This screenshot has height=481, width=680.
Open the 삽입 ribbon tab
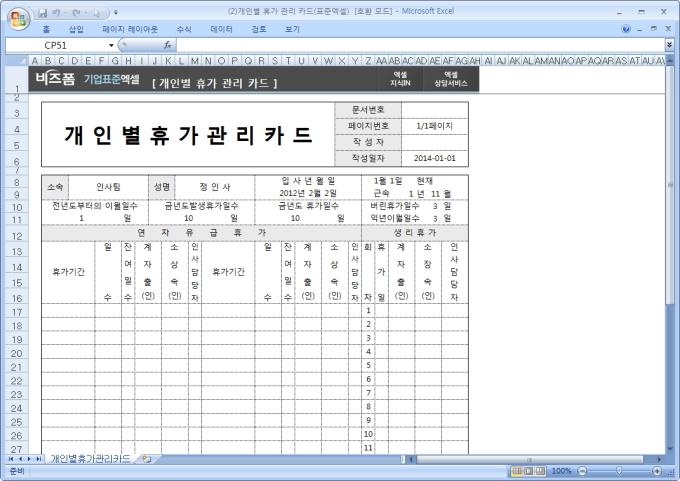tap(76, 29)
